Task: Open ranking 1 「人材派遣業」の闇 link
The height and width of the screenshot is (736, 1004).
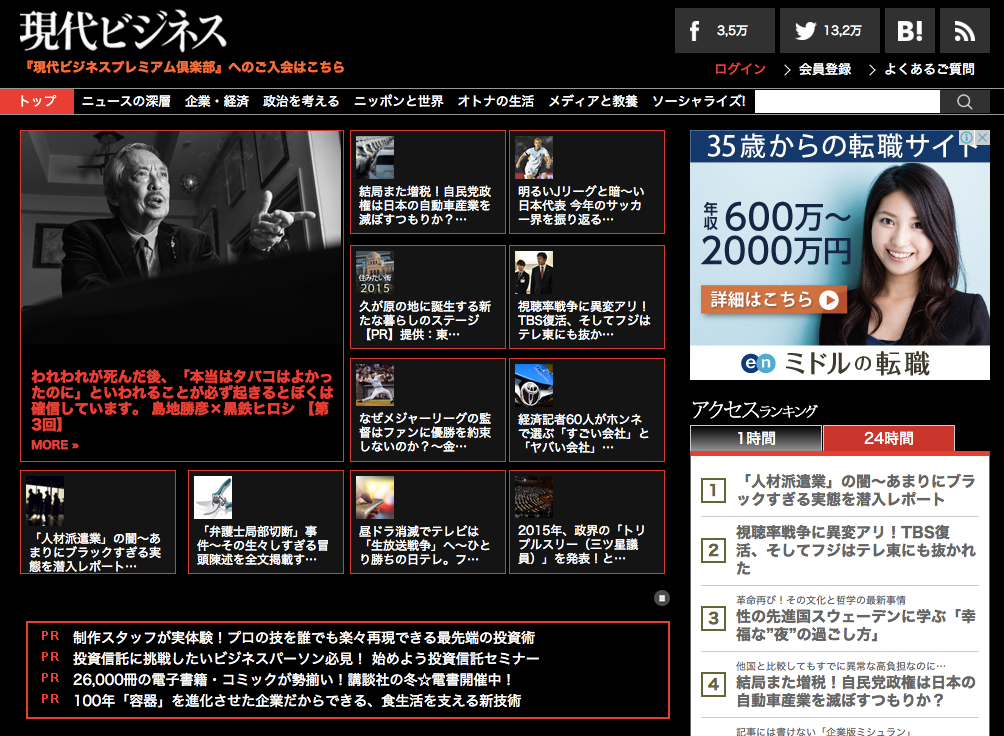Action: point(855,490)
